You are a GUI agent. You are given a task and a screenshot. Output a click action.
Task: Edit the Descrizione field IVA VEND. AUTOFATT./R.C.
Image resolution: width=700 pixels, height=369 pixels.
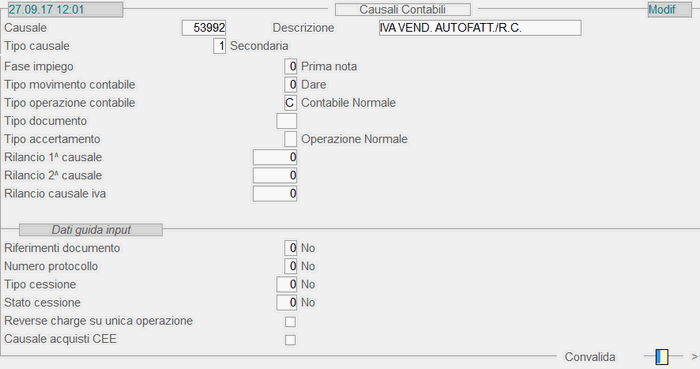coord(480,28)
